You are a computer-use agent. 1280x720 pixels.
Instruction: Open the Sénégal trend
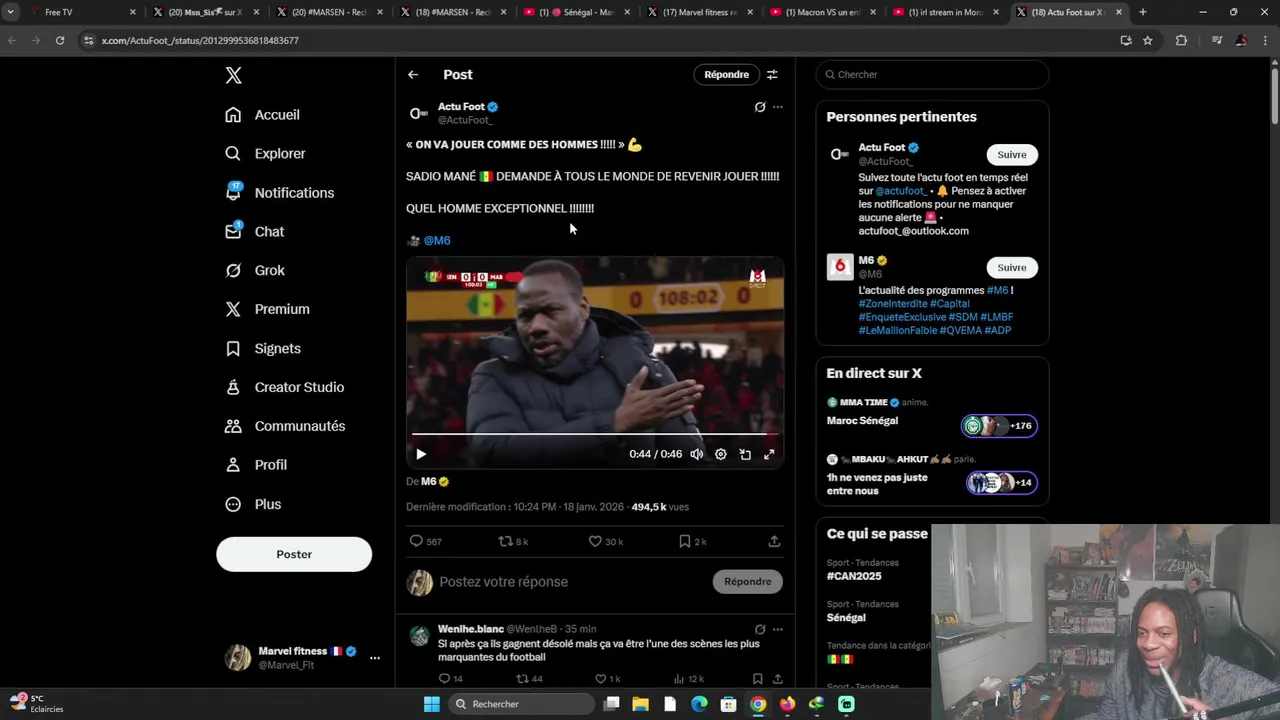coord(846,619)
